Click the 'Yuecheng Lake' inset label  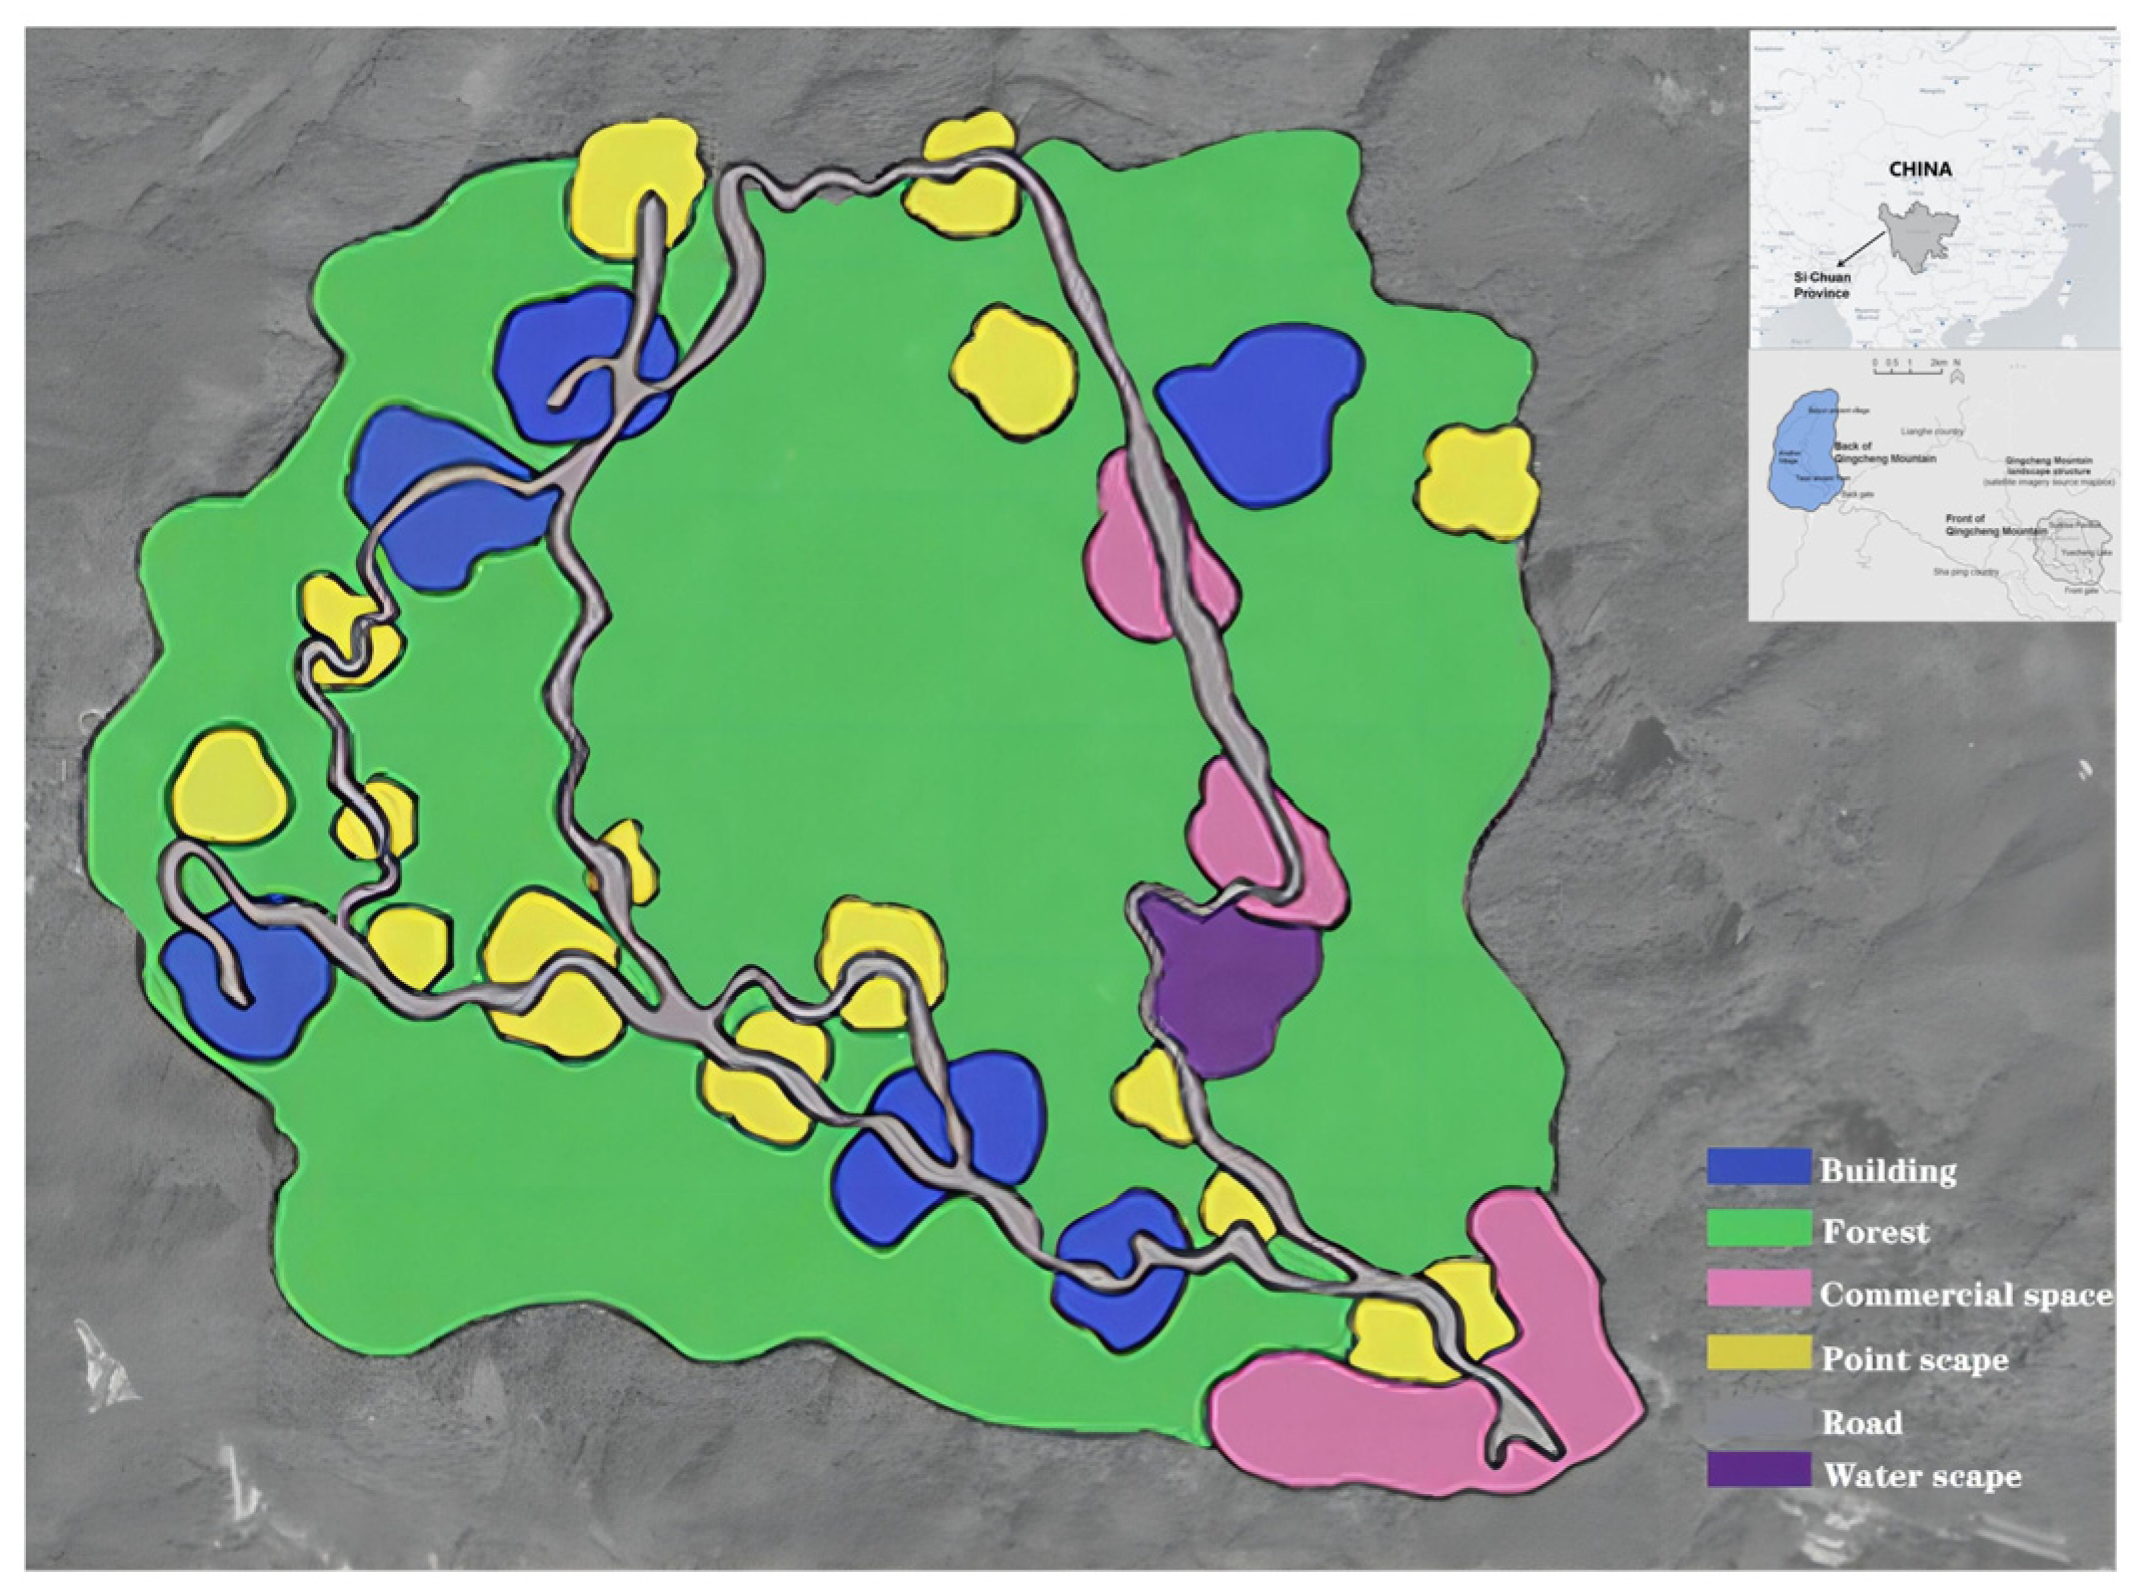point(2087,553)
